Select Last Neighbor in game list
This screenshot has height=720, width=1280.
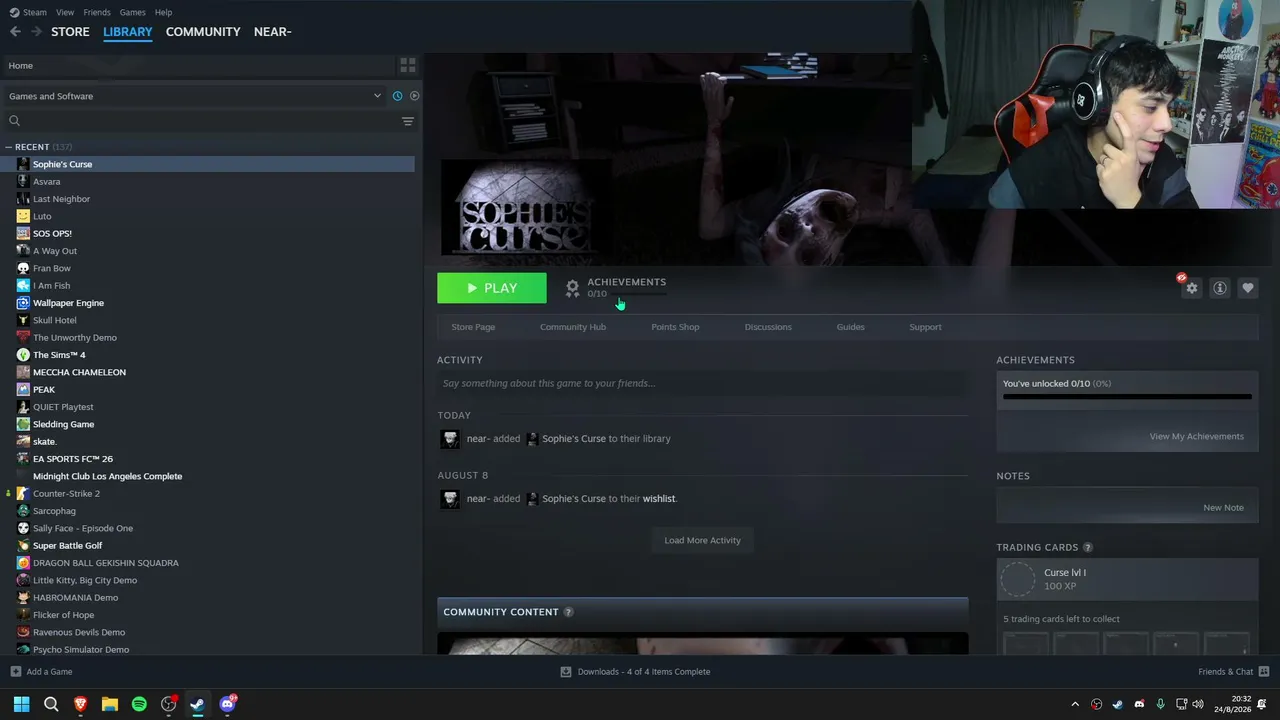[x=61, y=199]
